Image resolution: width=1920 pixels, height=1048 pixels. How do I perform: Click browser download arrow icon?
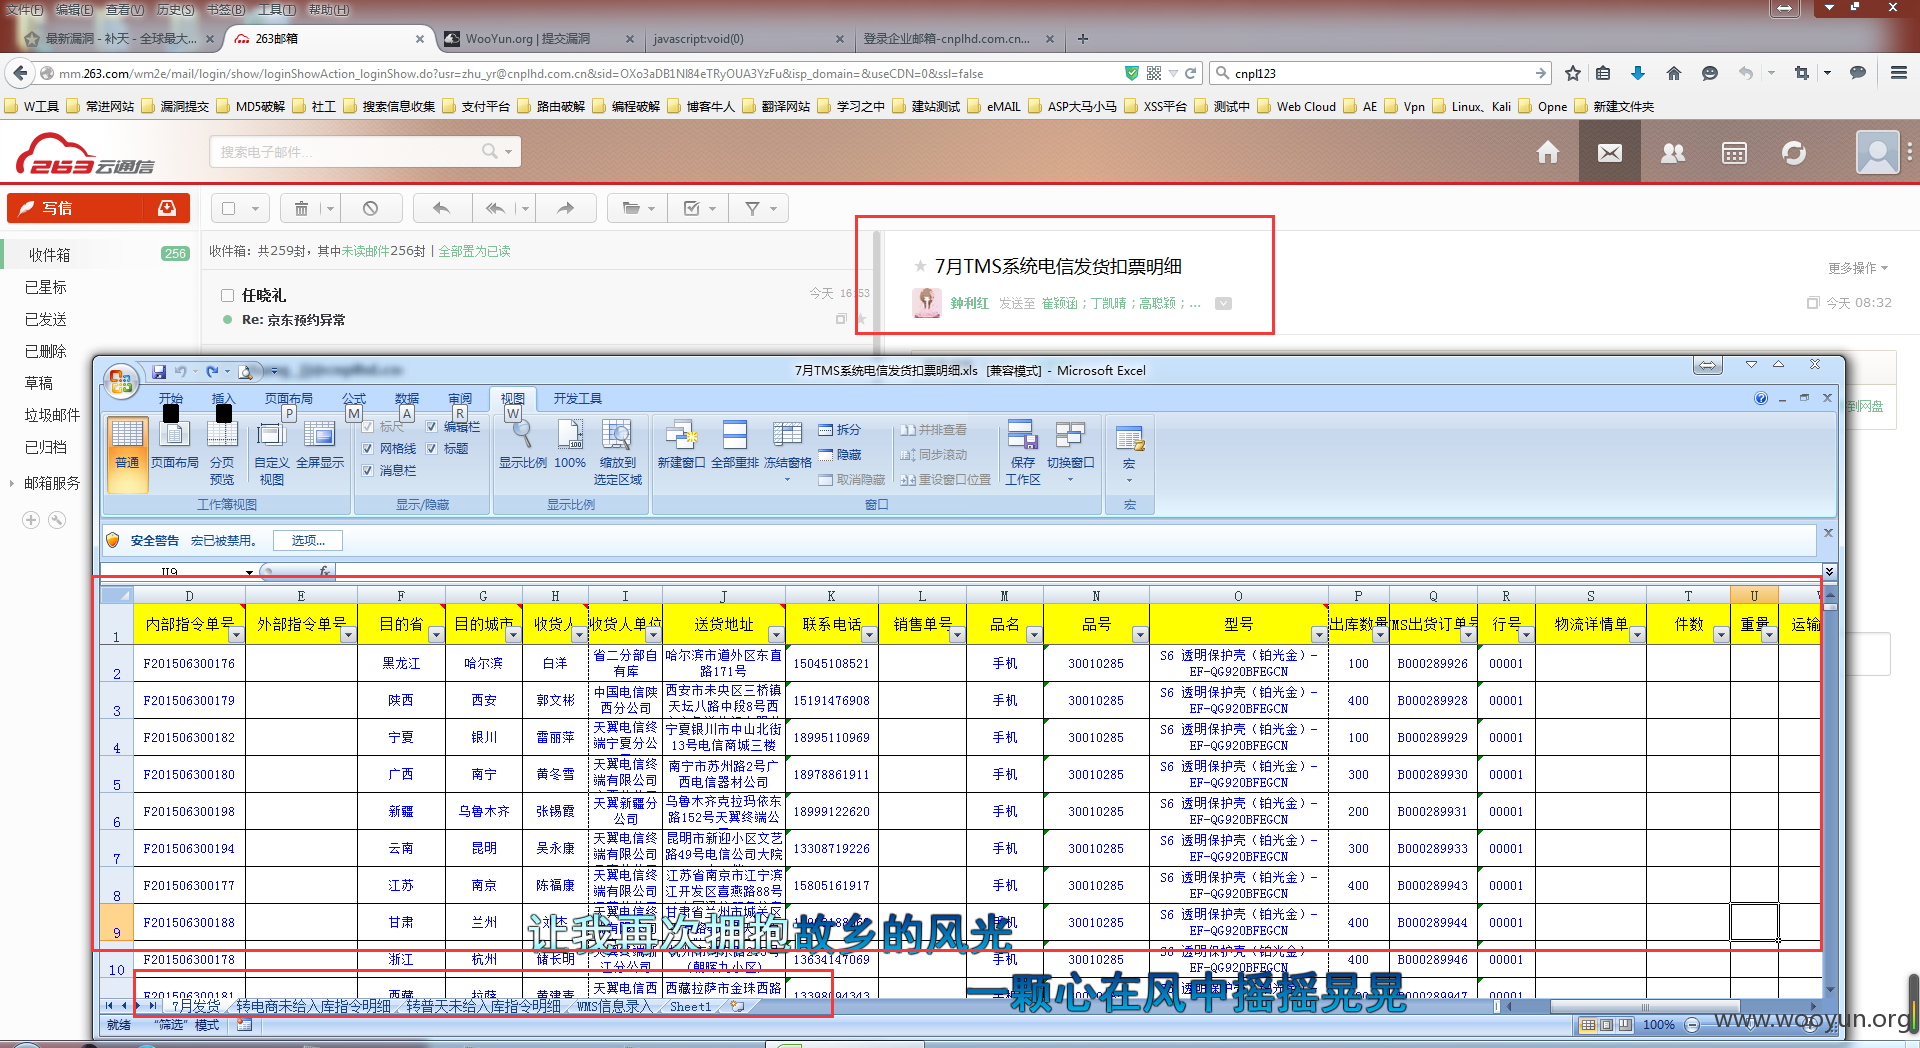coord(1638,73)
